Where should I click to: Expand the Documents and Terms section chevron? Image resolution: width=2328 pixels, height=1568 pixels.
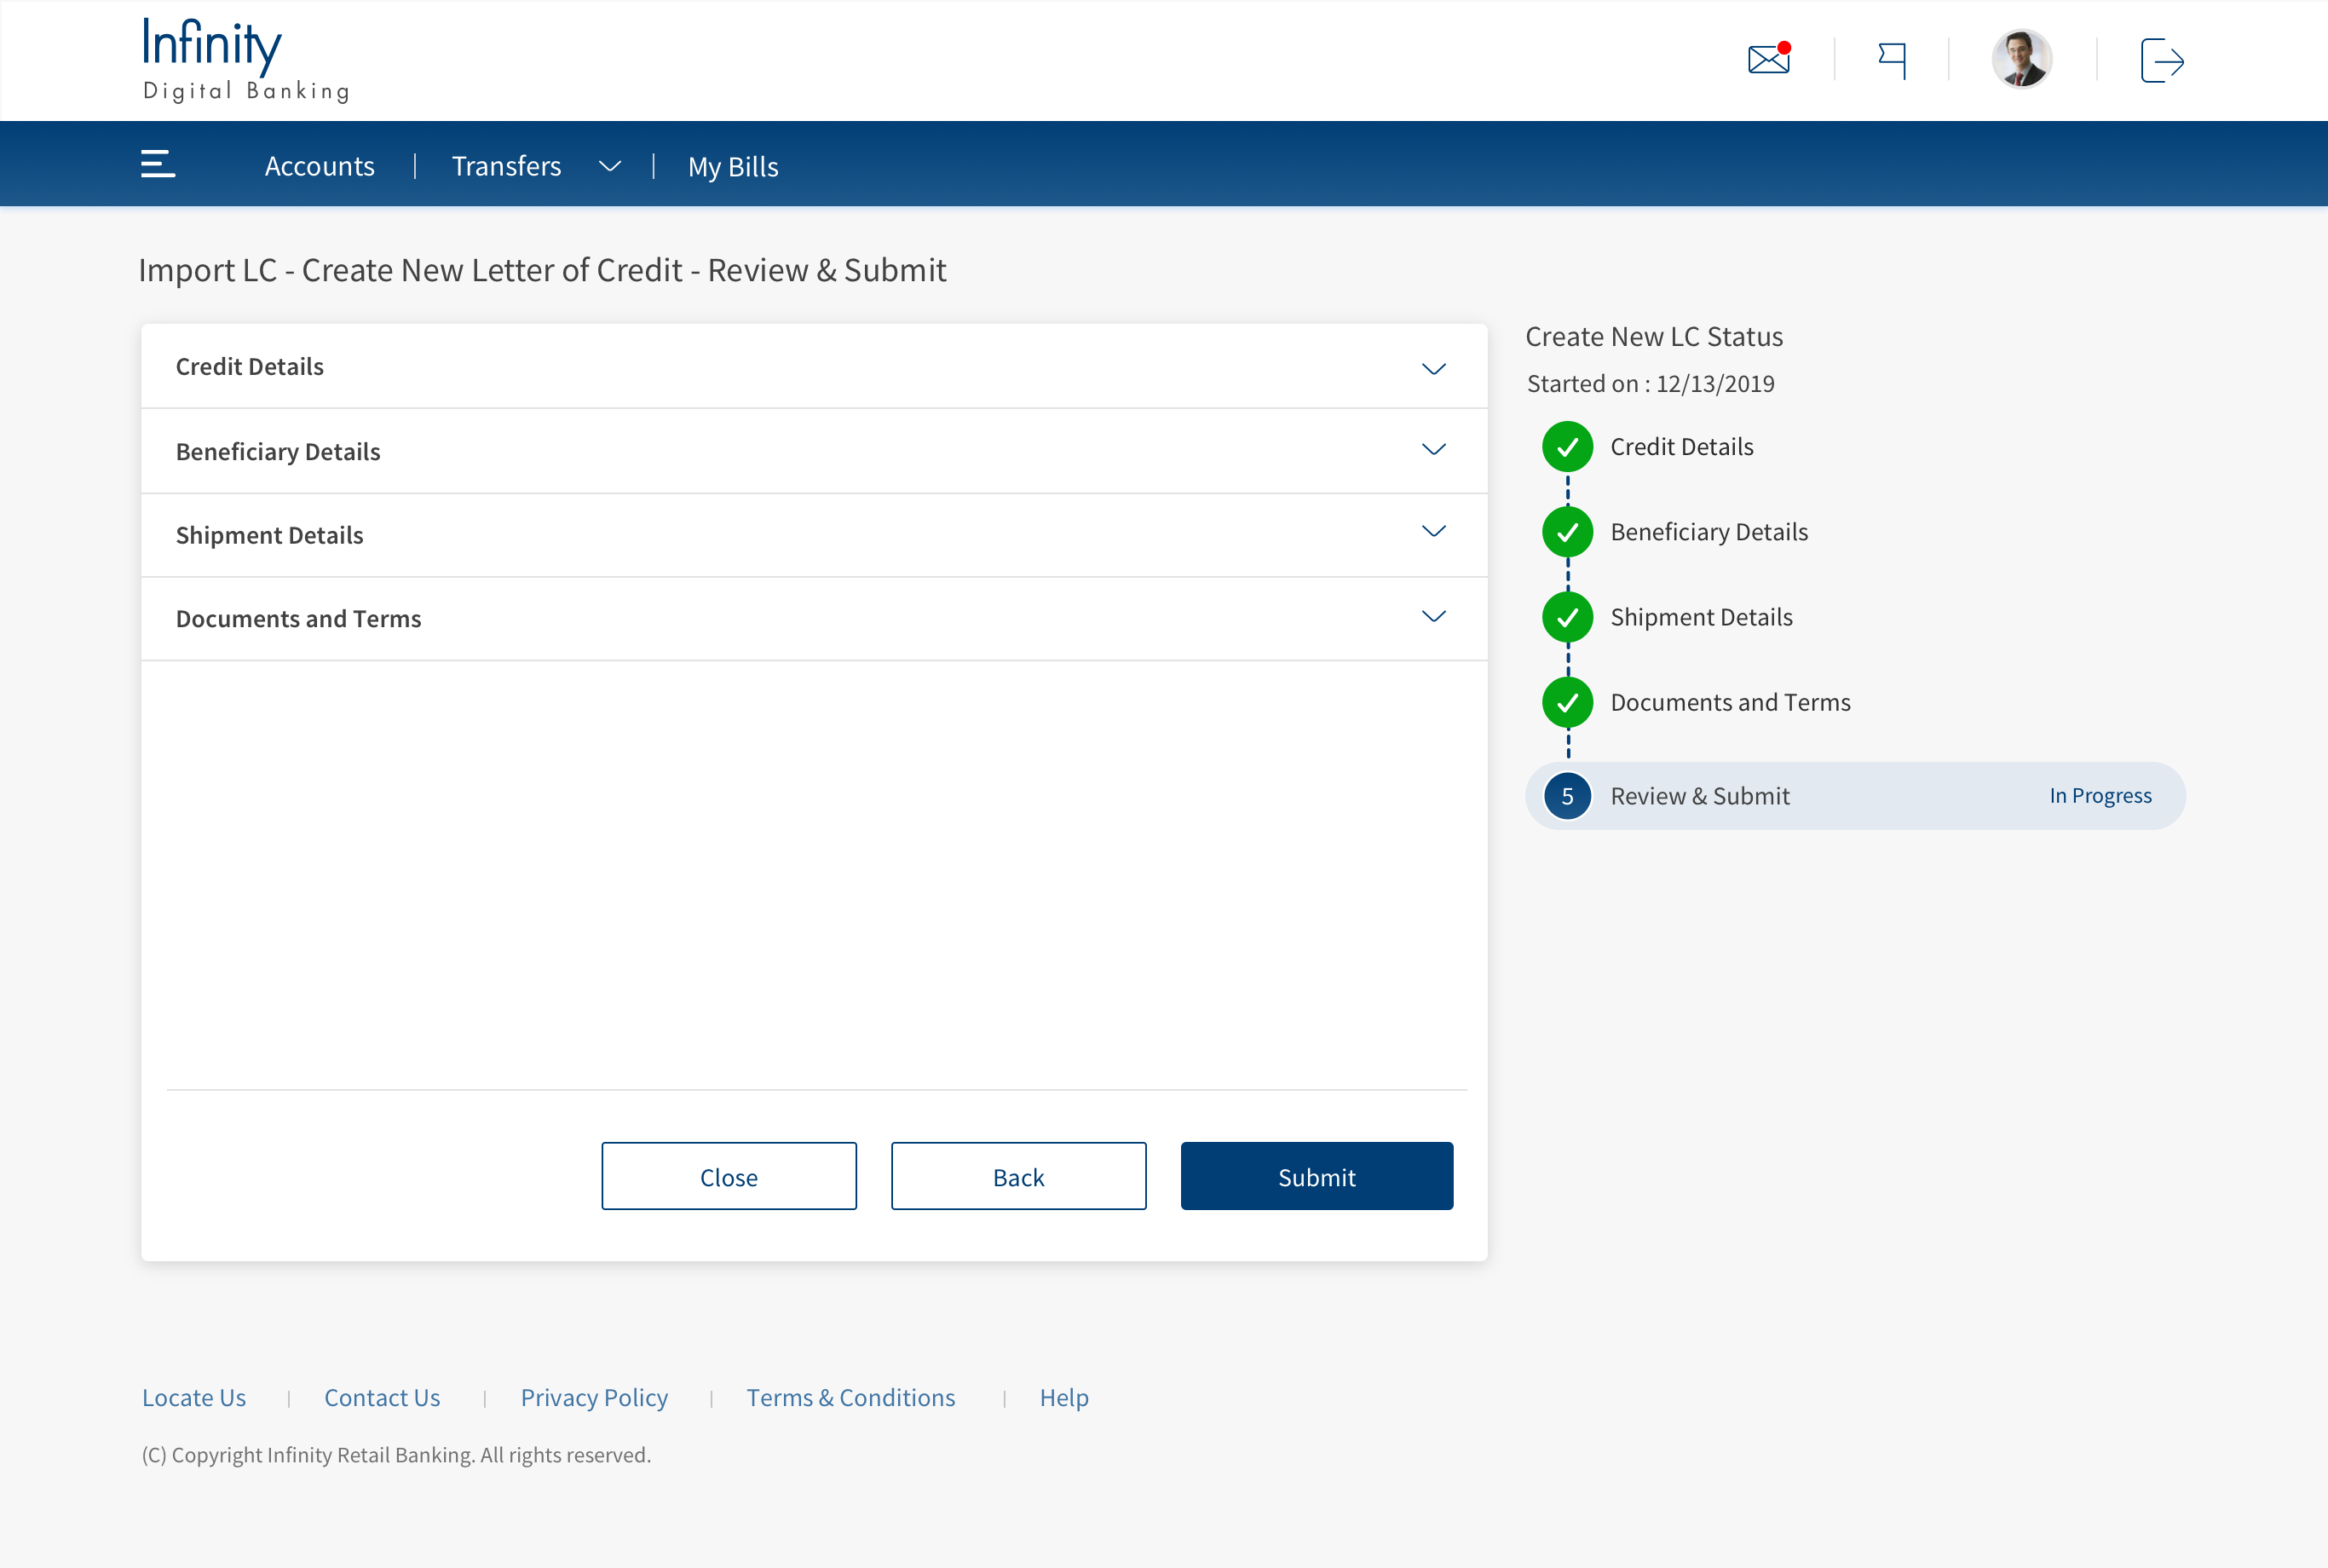[x=1433, y=616]
